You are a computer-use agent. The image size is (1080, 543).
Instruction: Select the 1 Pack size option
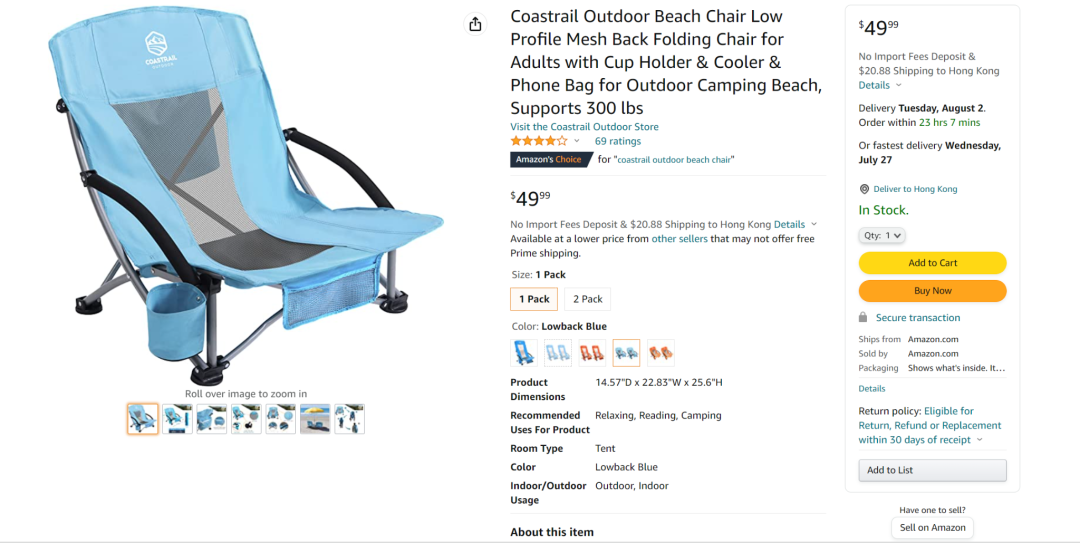pos(534,299)
